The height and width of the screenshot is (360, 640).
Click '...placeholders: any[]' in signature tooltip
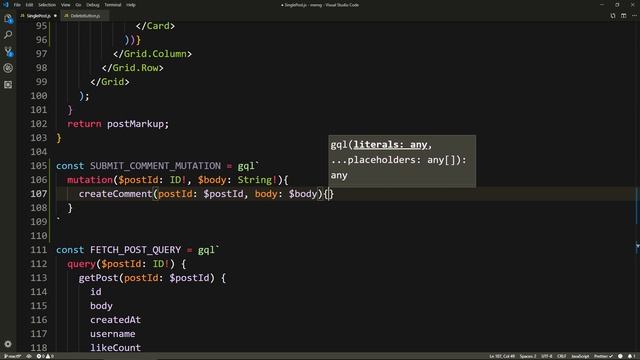[396, 160]
